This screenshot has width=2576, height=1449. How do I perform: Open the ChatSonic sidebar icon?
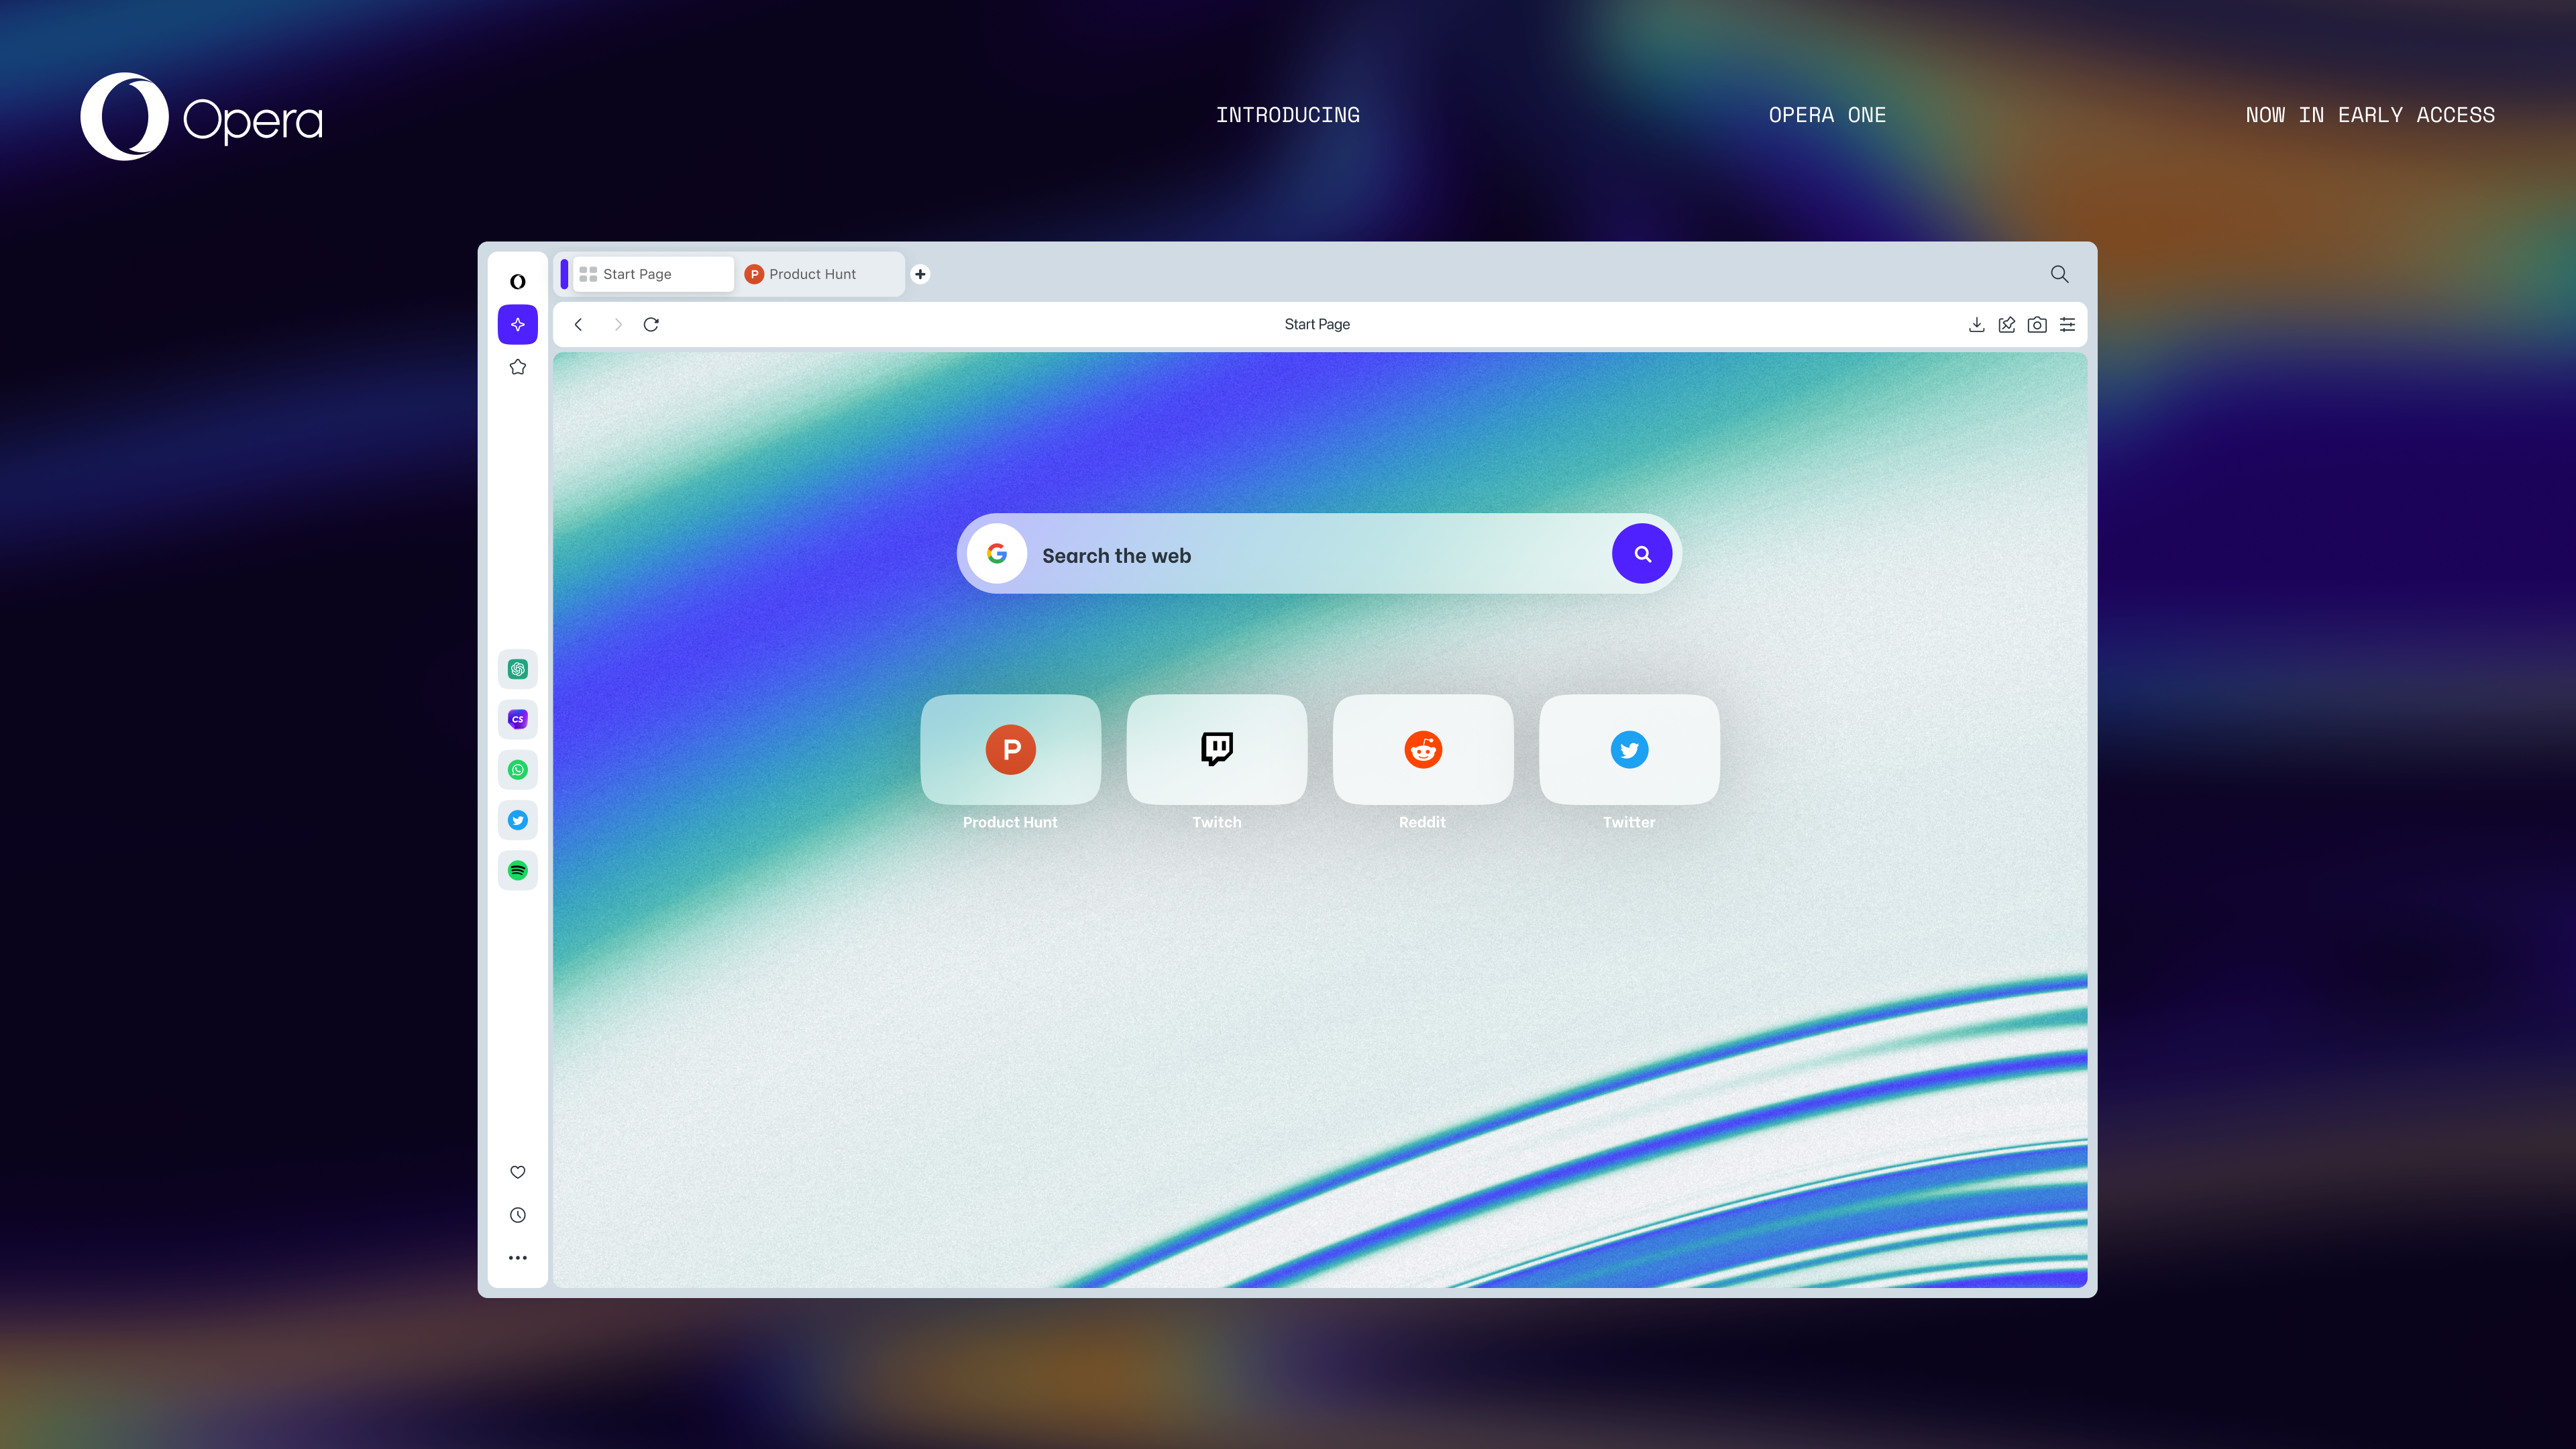click(517, 719)
